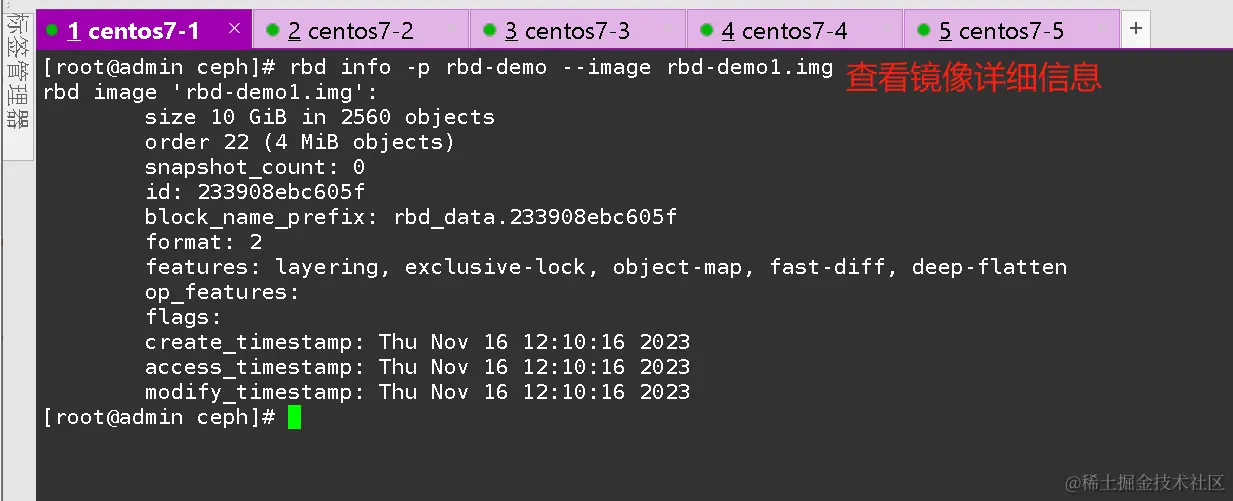Click the green status dot on centos7-4 tab
This screenshot has height=501, width=1233.
706,30
